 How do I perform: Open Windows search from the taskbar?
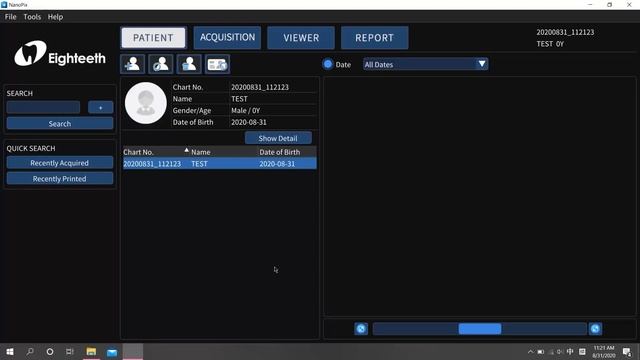click(30, 351)
